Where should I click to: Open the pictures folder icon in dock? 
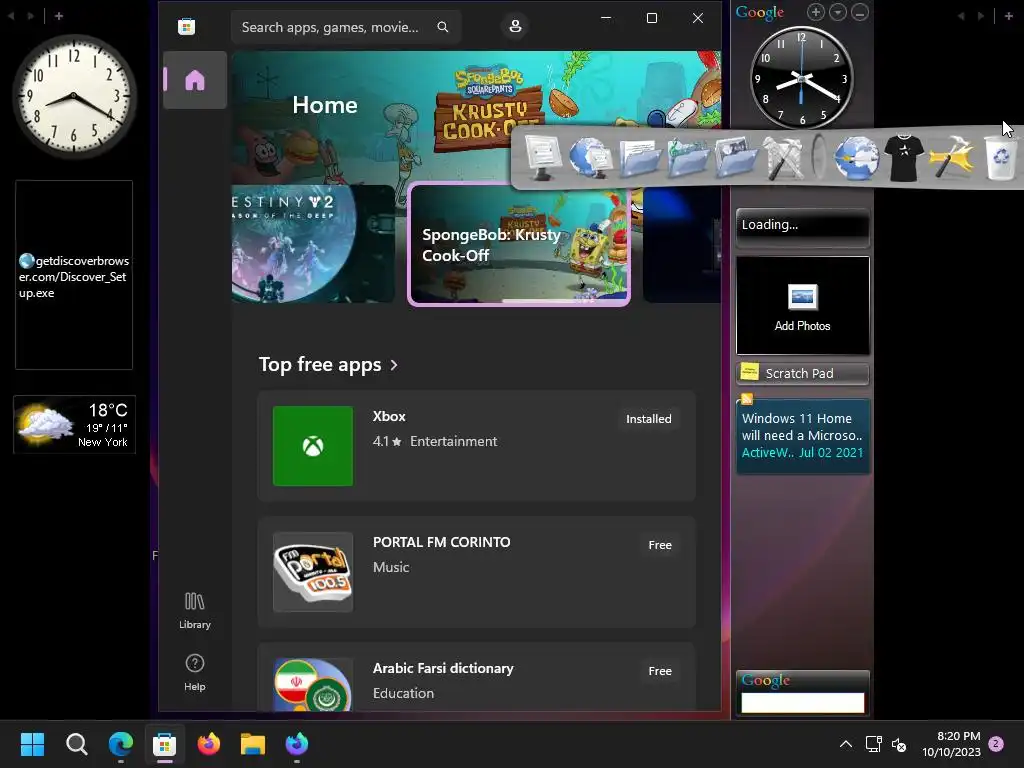click(736, 157)
